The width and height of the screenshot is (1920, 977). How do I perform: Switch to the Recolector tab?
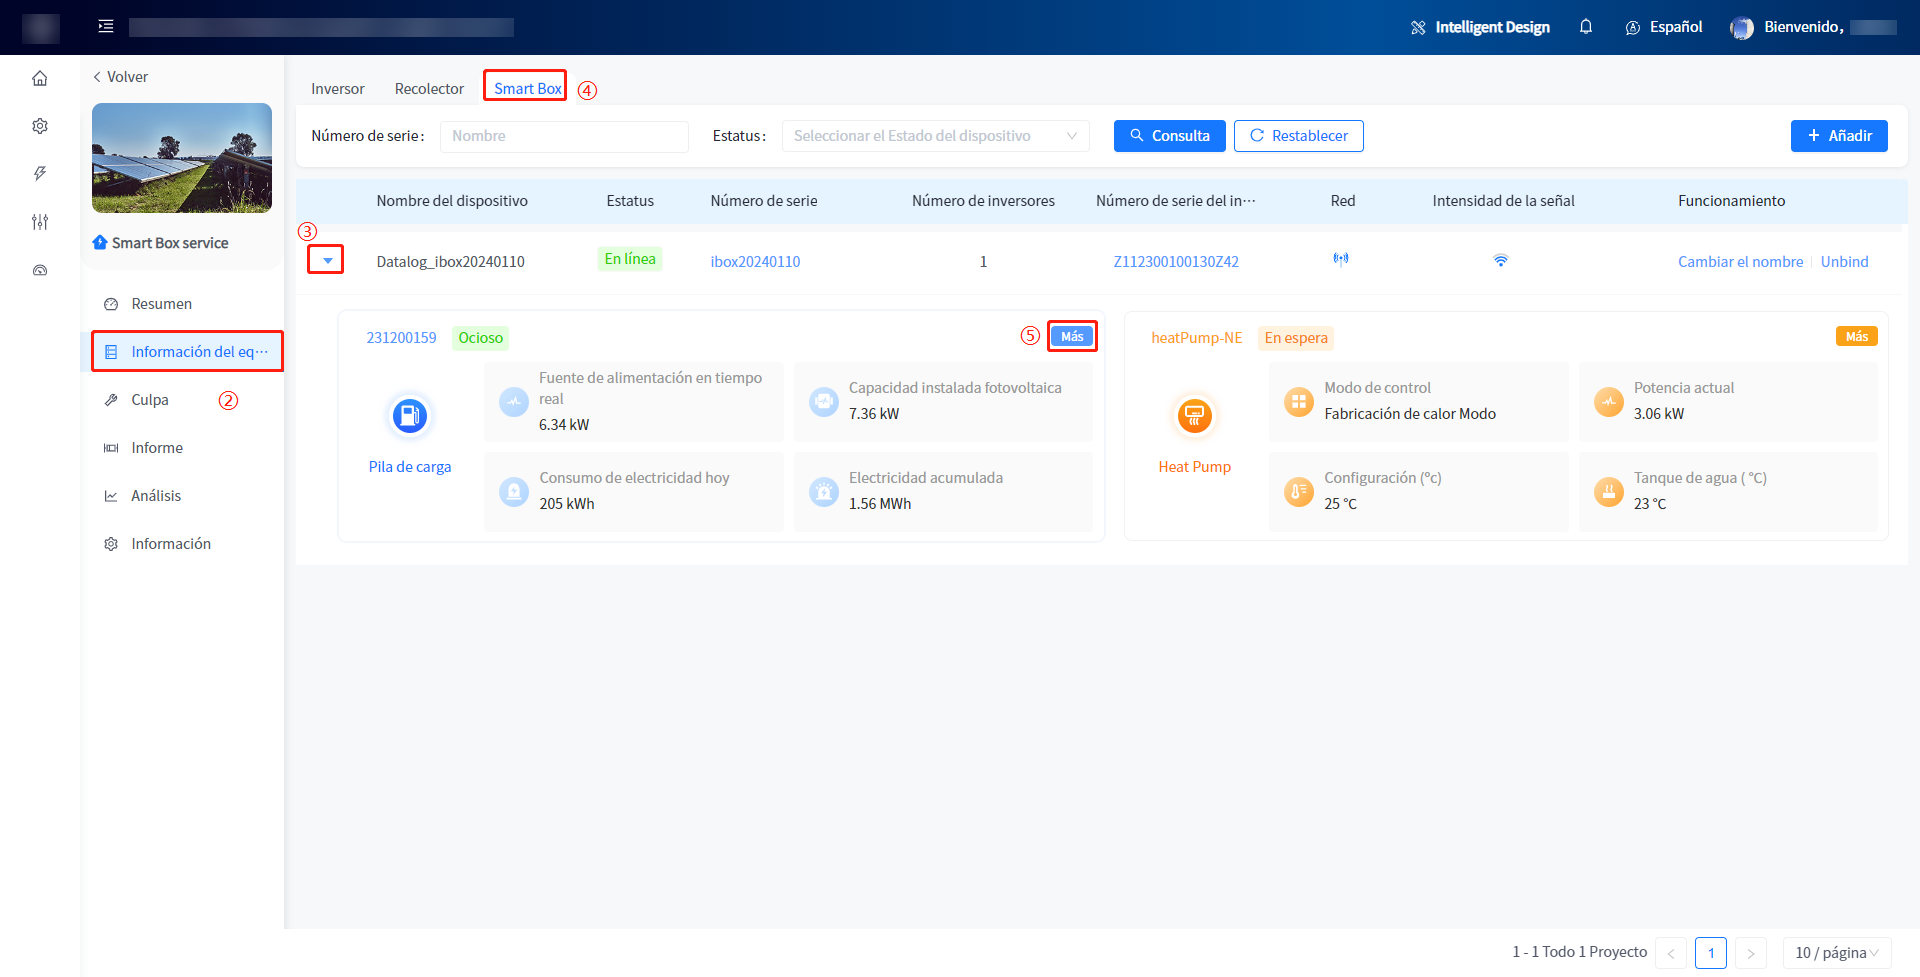coord(429,89)
